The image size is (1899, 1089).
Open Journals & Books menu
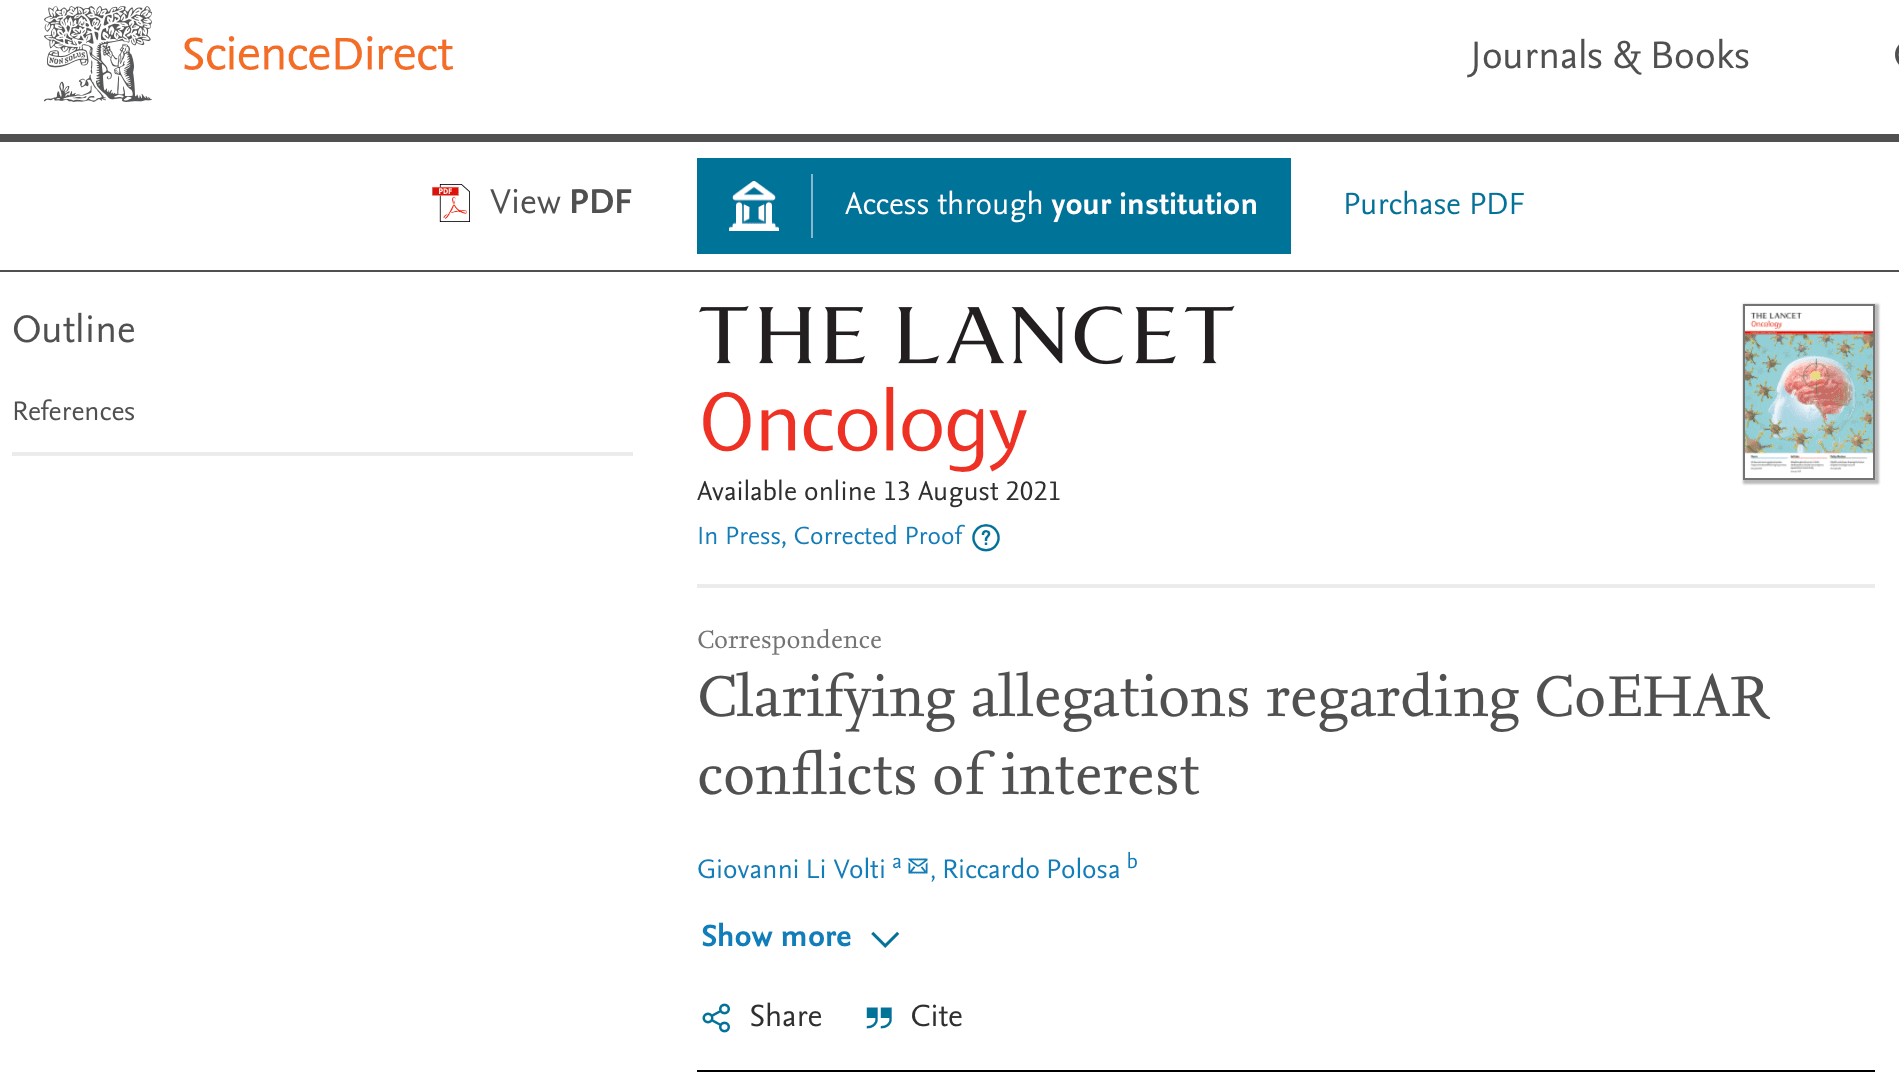click(1608, 56)
